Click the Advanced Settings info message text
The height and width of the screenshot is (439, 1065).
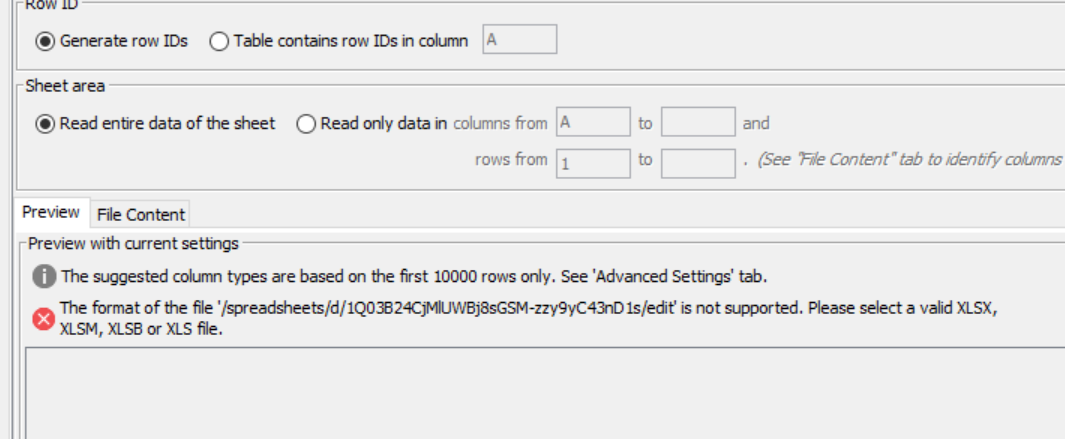pos(414,277)
